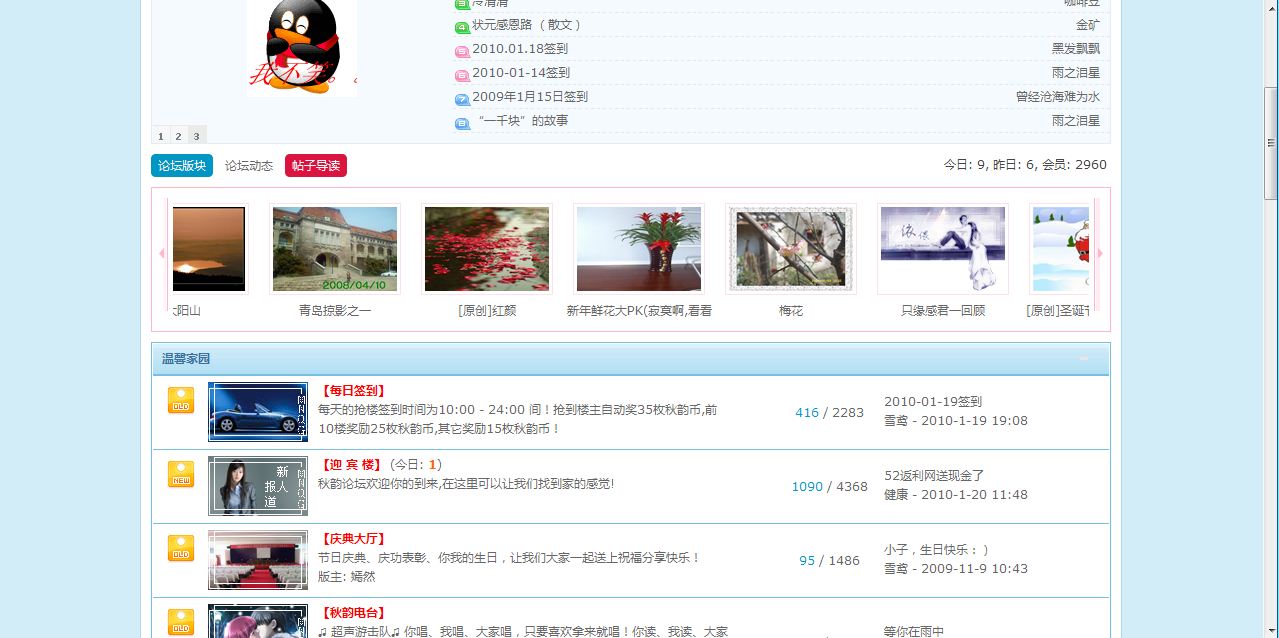Enter the 【每日签到】 board
Screen dimensions: 1279x638
click(353, 391)
